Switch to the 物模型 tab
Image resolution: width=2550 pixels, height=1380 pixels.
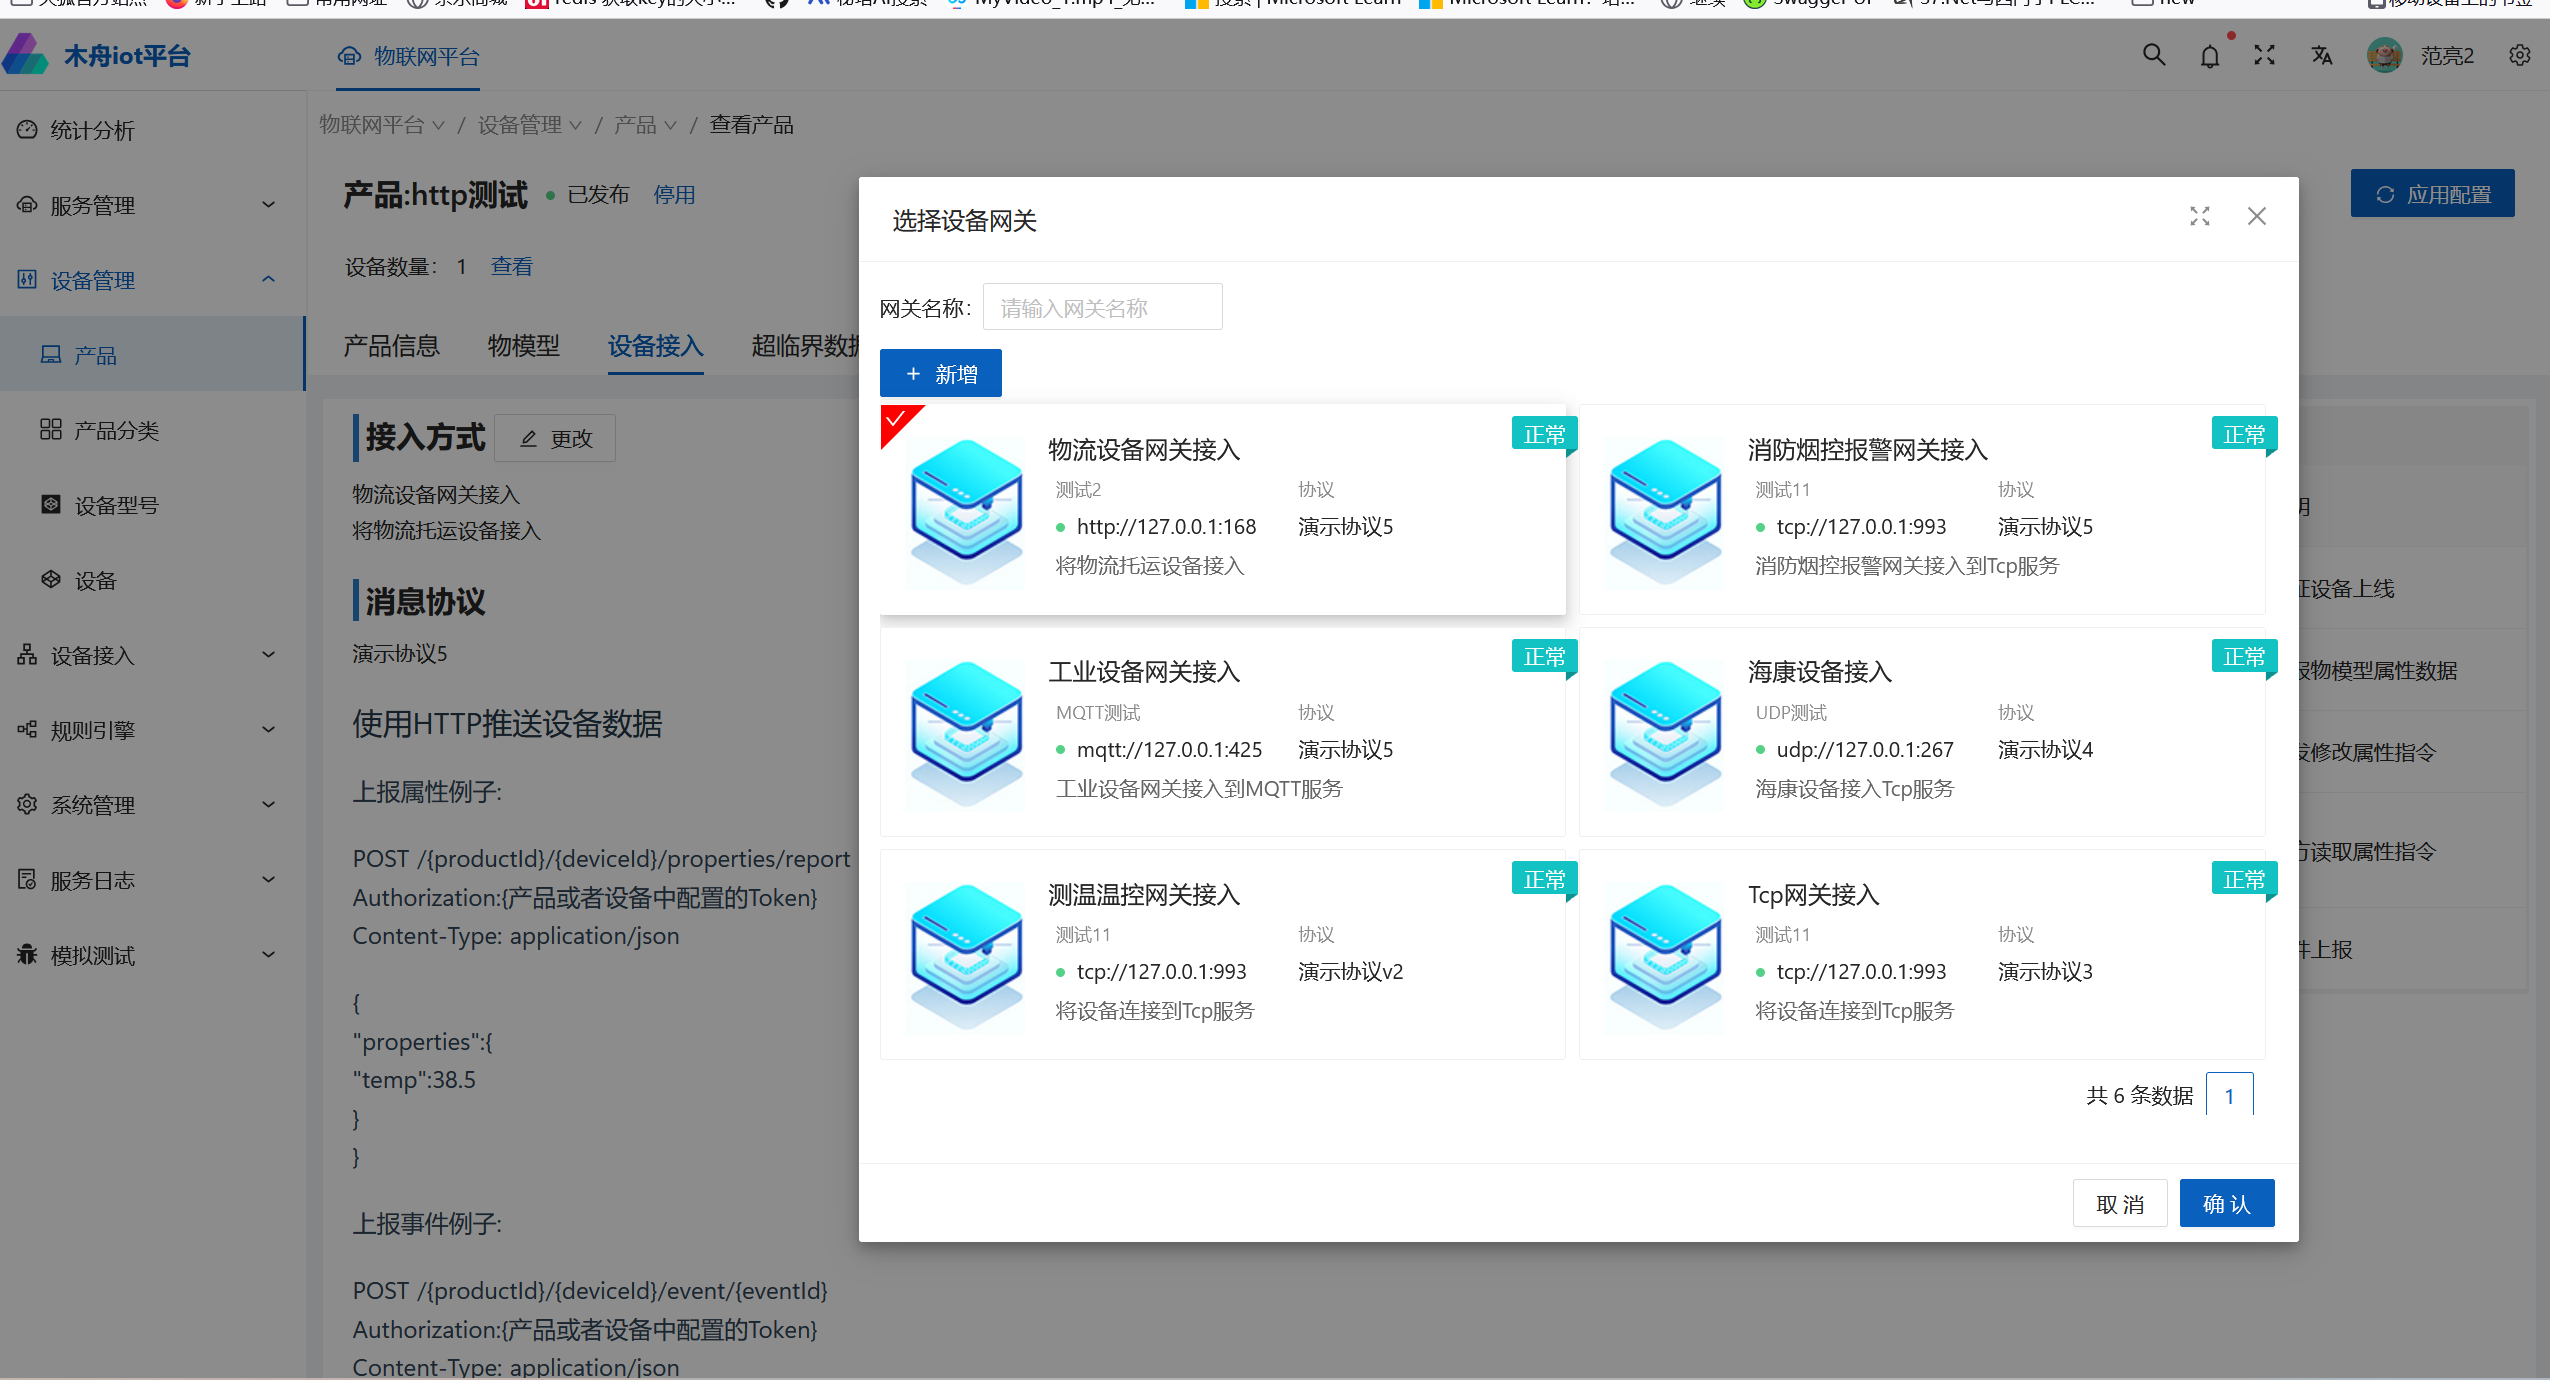pos(523,346)
